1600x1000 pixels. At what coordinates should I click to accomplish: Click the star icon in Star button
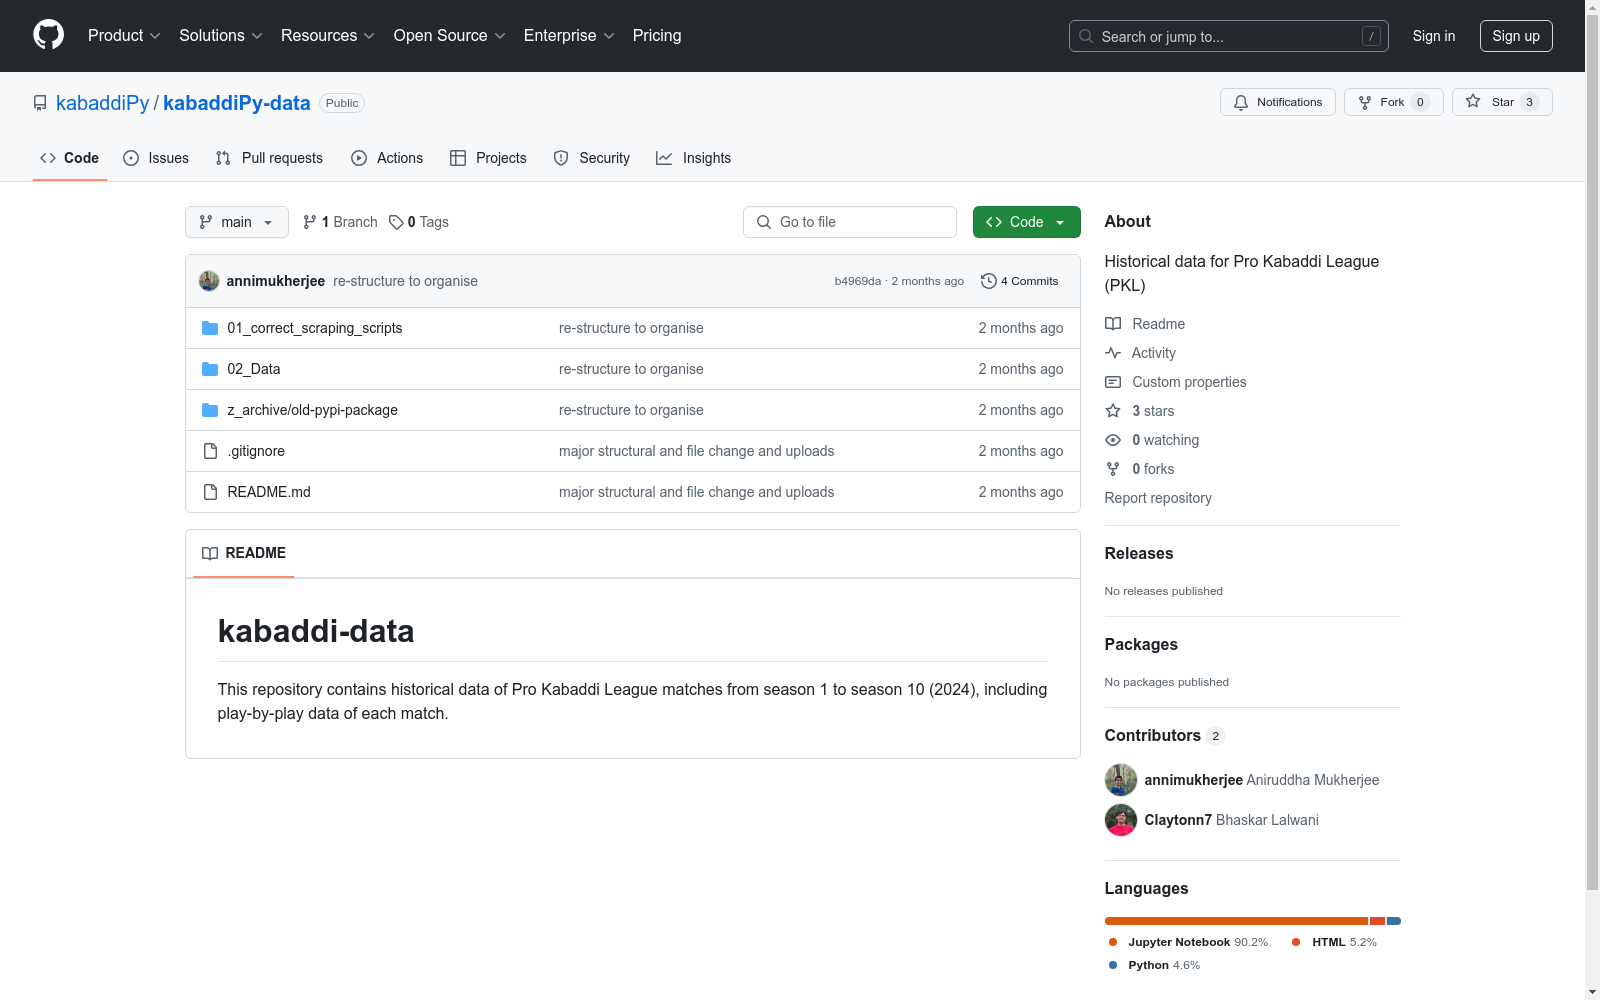click(x=1473, y=101)
